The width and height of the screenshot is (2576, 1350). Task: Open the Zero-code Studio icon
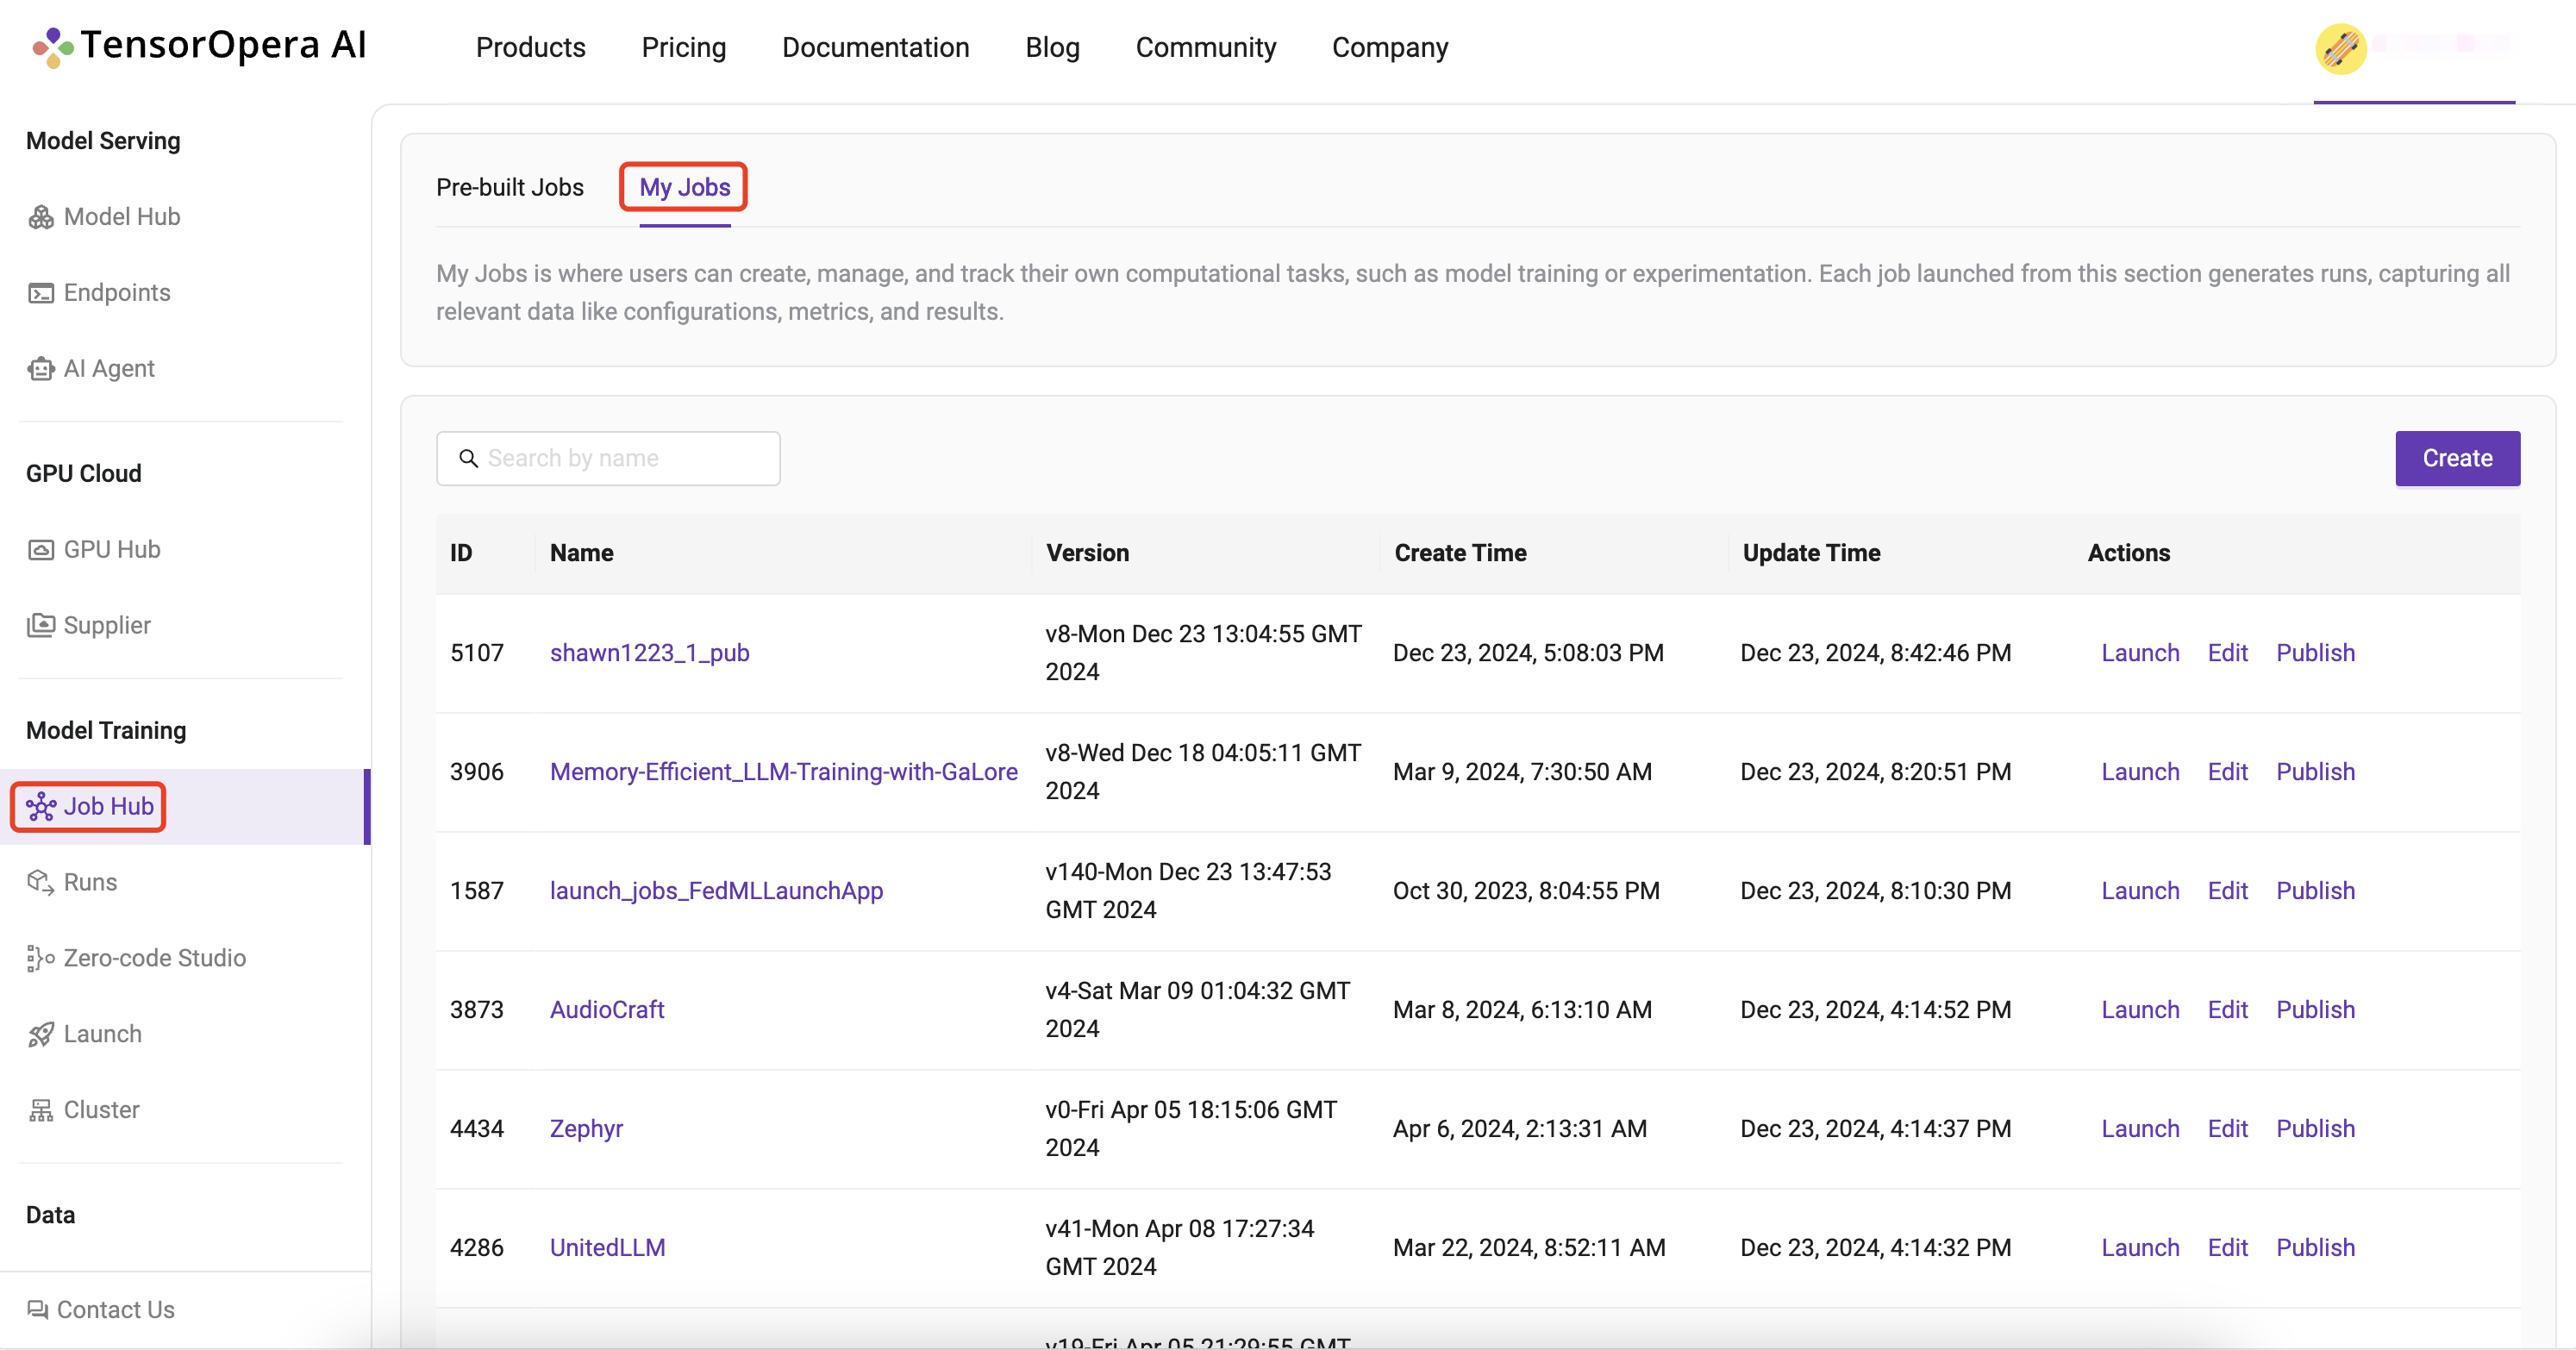pos(41,959)
